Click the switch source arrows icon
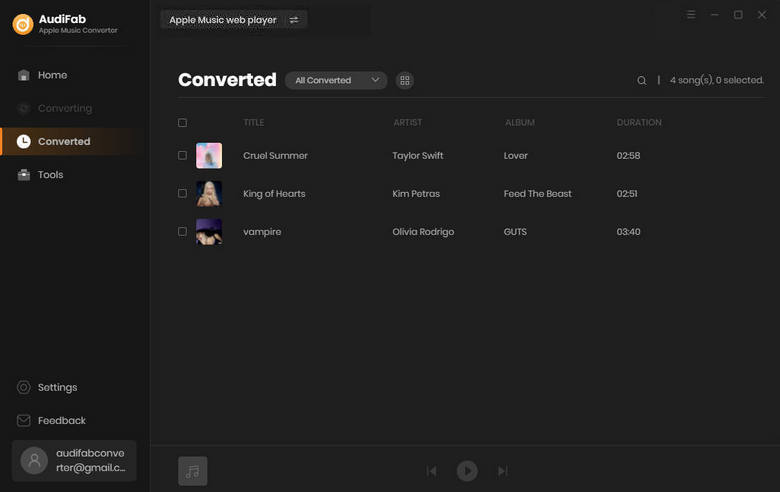The image size is (780, 492). click(x=294, y=20)
